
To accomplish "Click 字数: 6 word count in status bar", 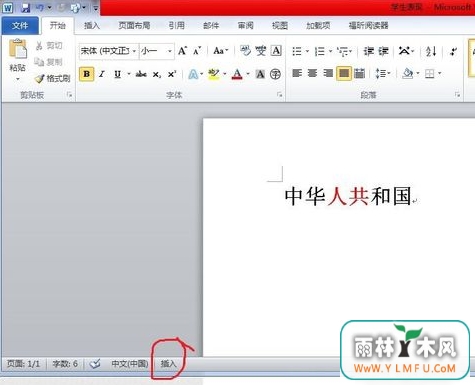I will (65, 364).
